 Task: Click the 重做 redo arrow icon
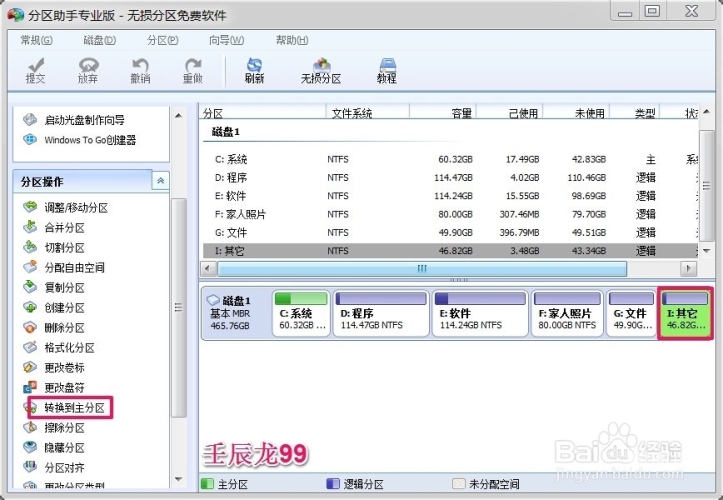(193, 70)
